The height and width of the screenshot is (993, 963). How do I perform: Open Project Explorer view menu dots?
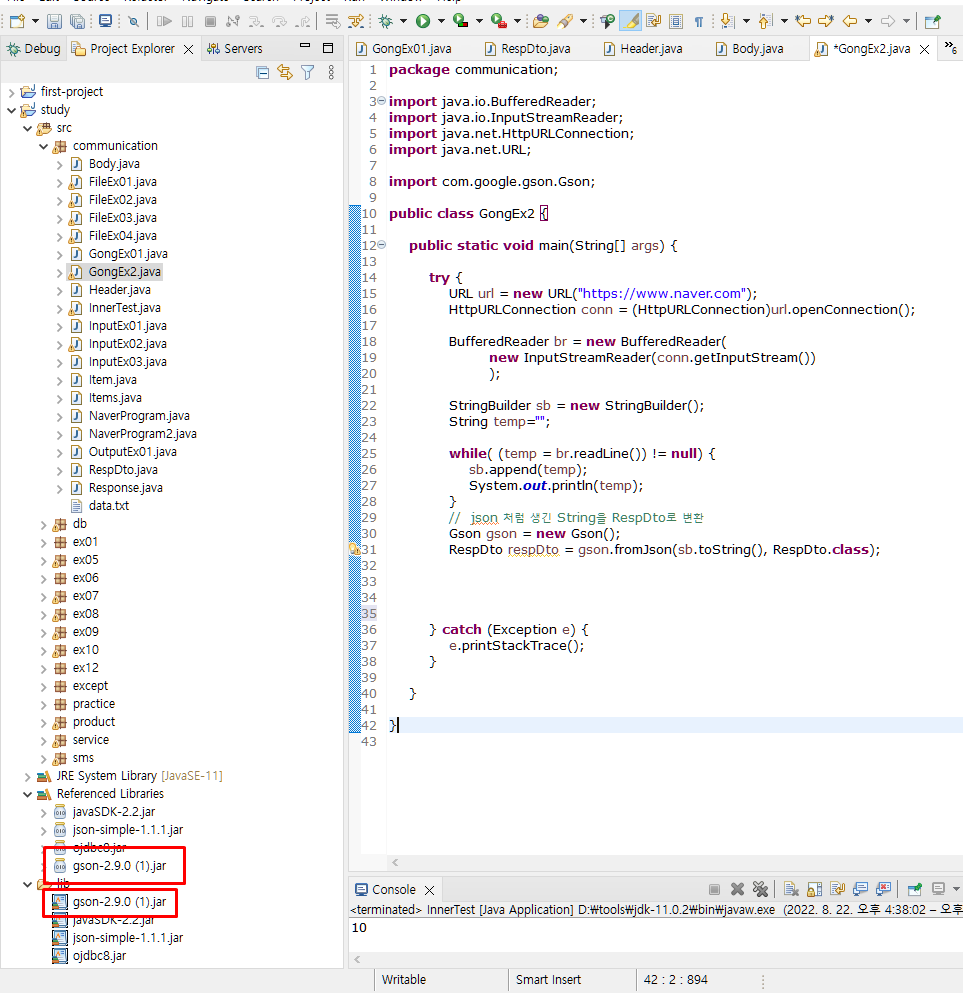pos(331,73)
